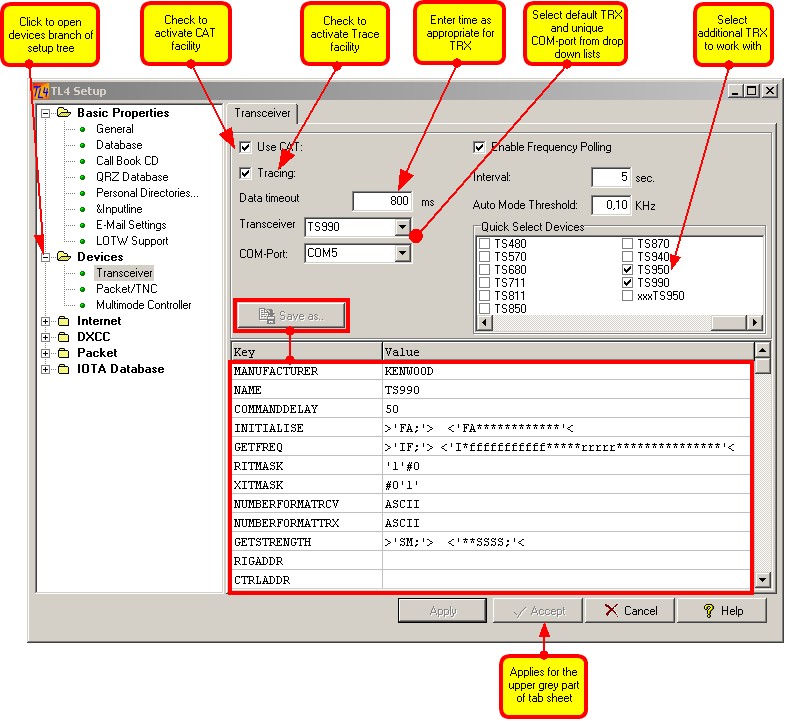Click the Devices open folder icon

64,257
